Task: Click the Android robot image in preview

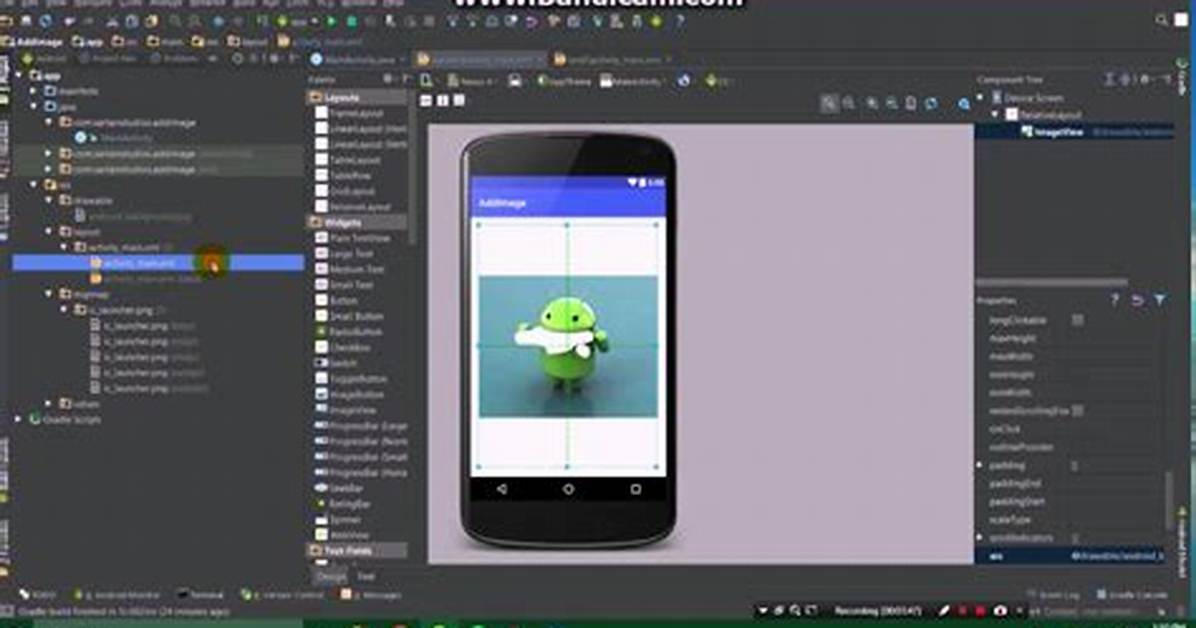Action: 568,346
